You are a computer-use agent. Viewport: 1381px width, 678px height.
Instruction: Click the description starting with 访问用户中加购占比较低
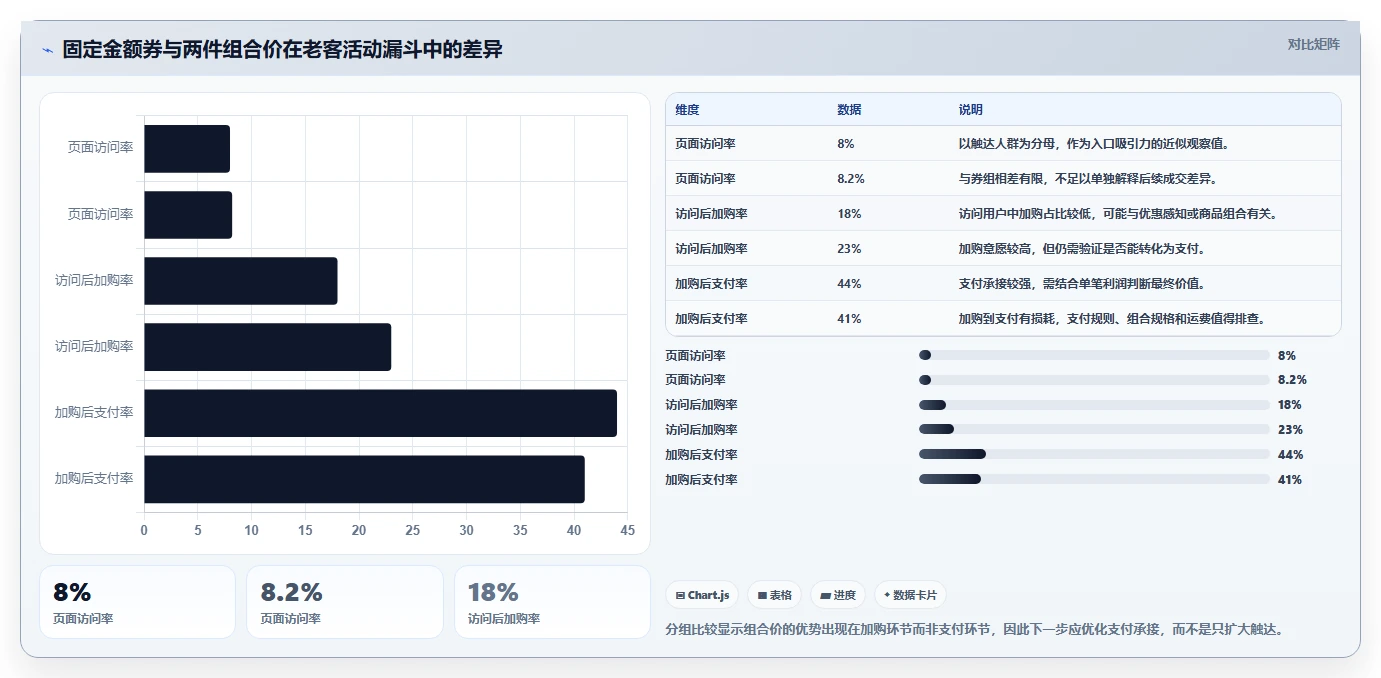pos(1117,214)
